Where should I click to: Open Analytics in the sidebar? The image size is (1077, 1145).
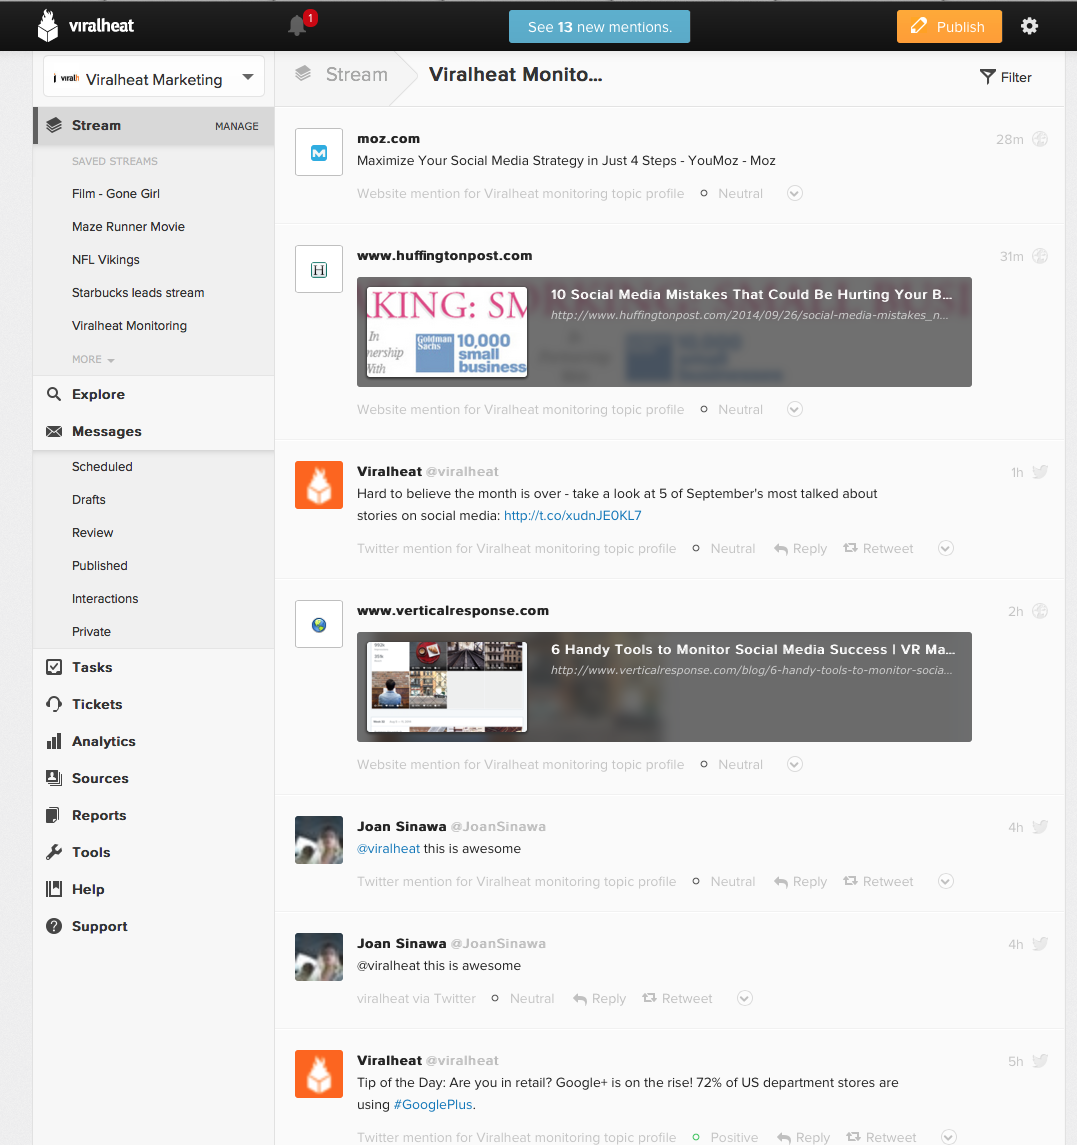103,741
